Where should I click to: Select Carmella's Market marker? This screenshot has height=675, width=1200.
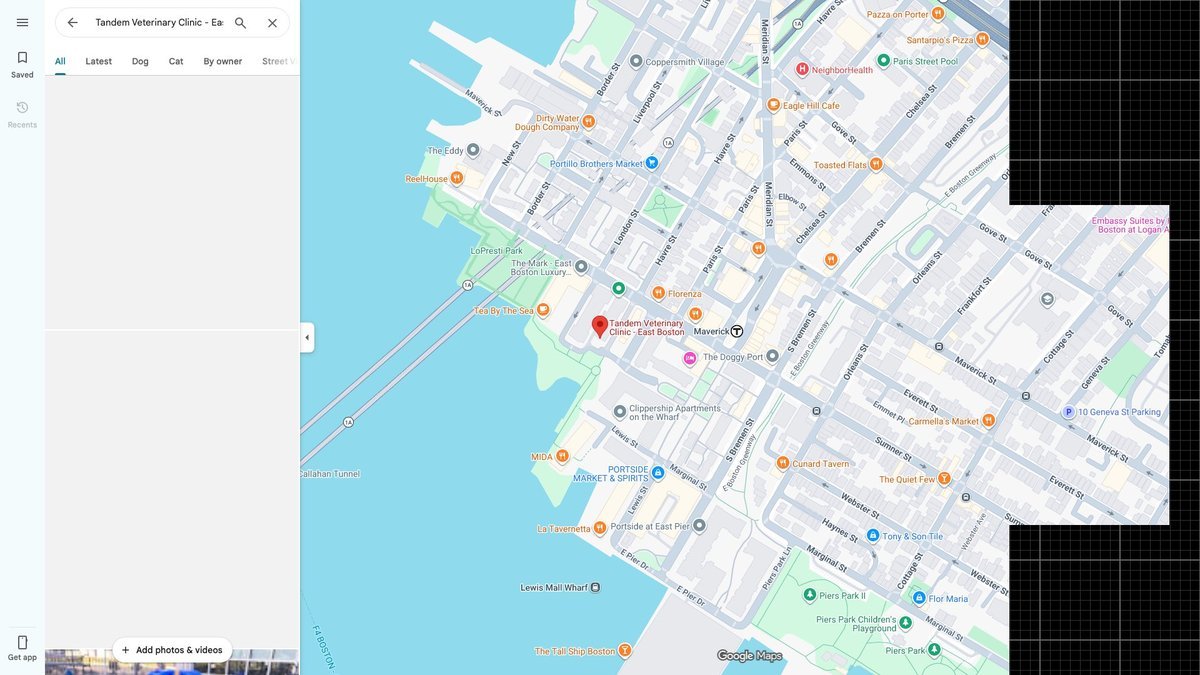[x=989, y=420]
